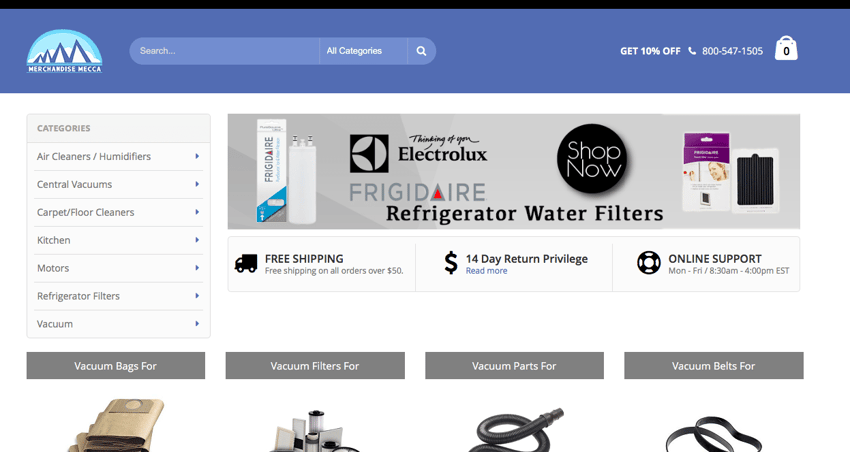Click the free shipping truck icon
Screen dimensions: 850x452
246,263
